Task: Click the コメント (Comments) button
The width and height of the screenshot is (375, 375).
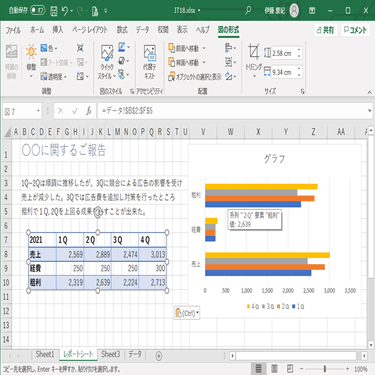Action: 355,30
